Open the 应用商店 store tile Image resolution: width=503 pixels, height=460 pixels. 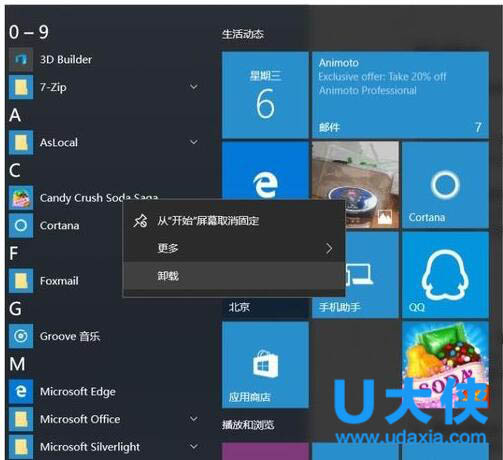click(265, 365)
